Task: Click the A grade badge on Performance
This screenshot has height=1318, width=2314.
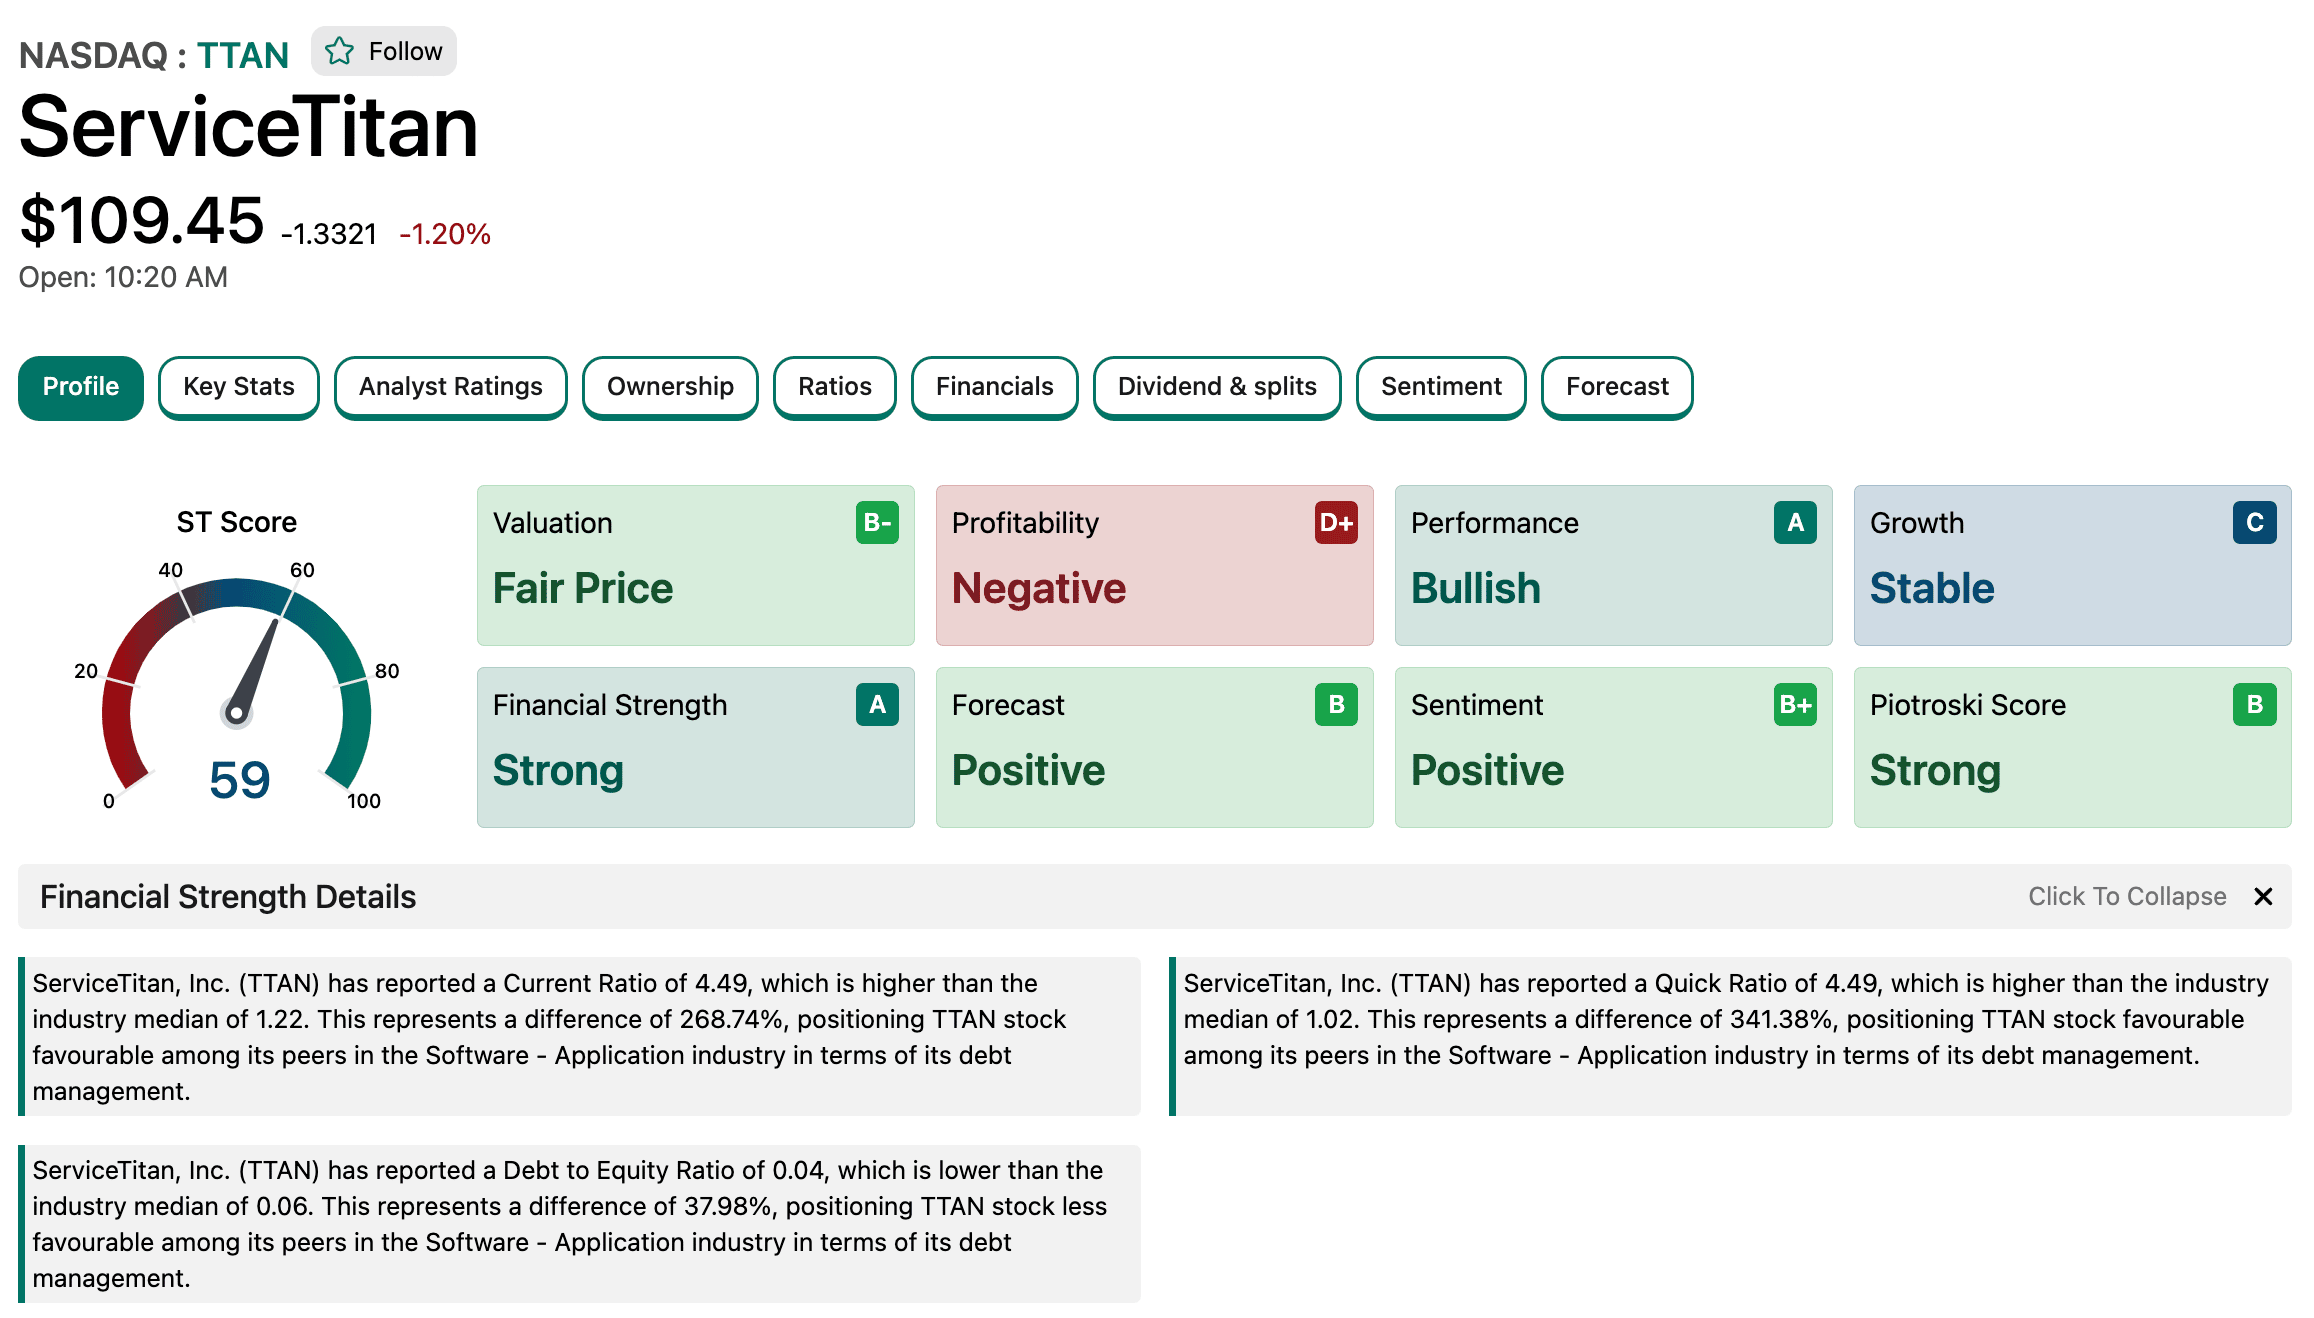Action: pyautogui.click(x=1795, y=523)
